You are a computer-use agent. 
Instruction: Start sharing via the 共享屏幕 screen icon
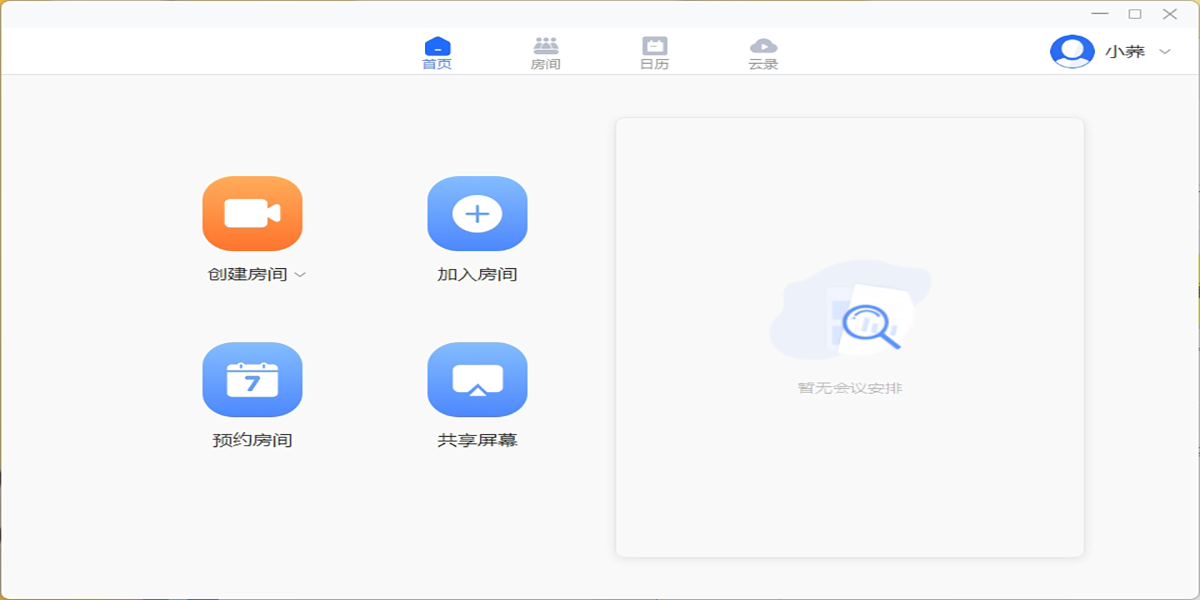477,379
